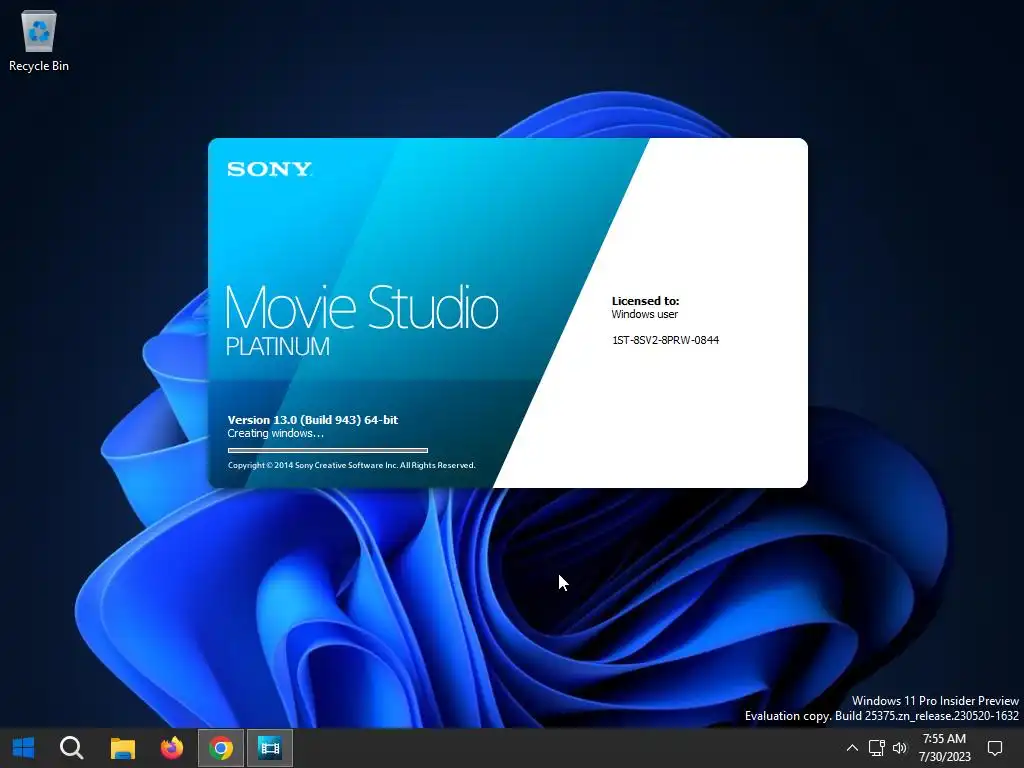This screenshot has width=1024, height=768.
Task: Click the "Creating windows..." status text
Action: pos(275,434)
